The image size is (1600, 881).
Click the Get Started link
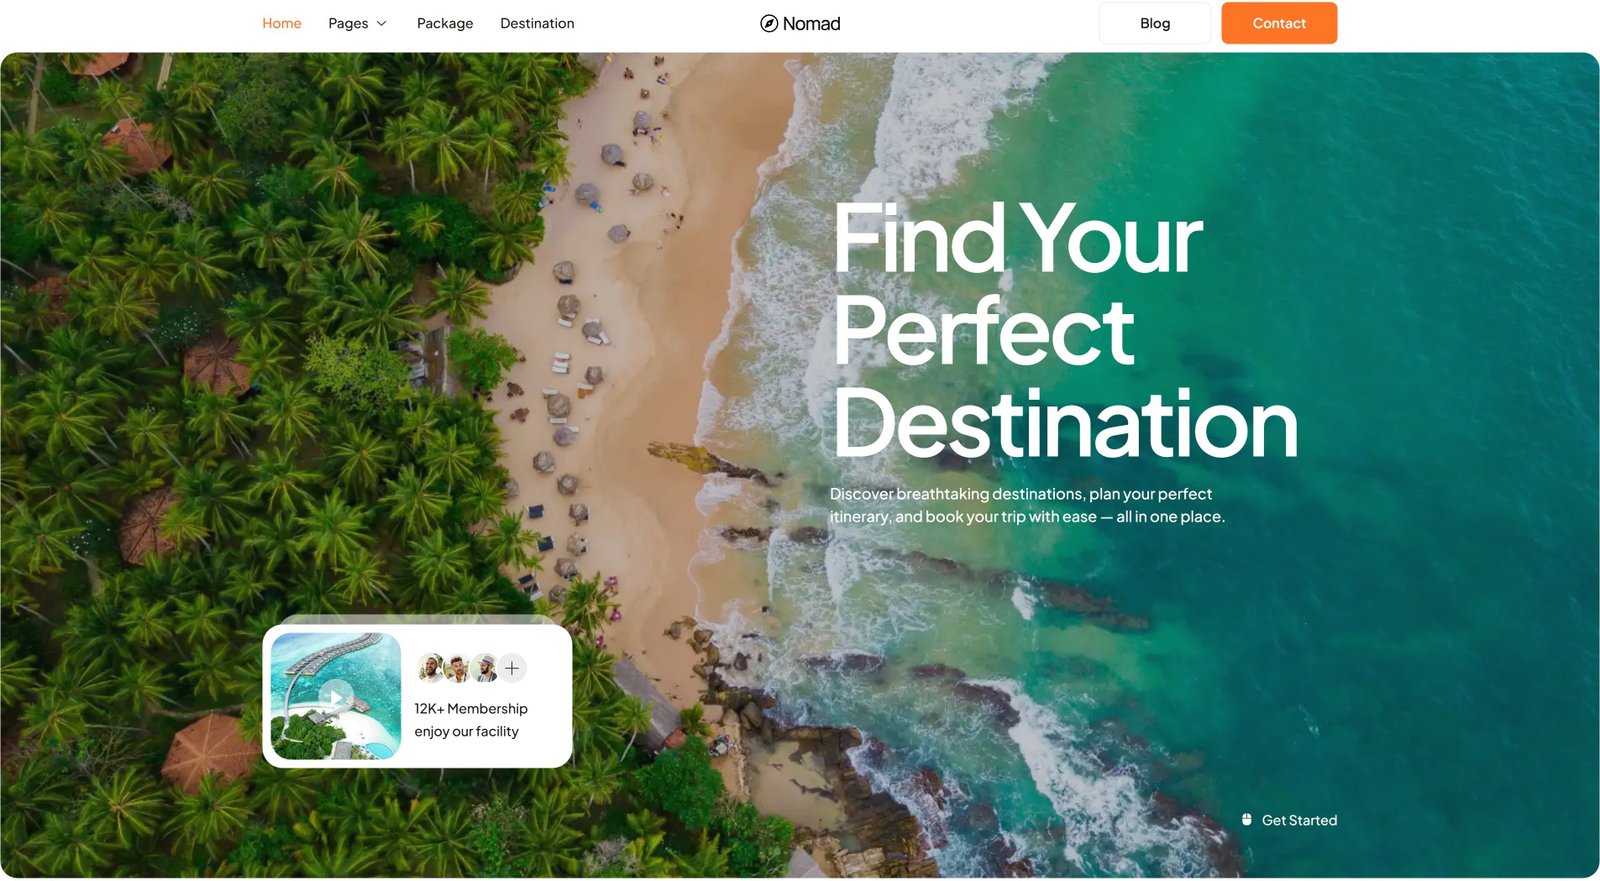pos(1299,820)
